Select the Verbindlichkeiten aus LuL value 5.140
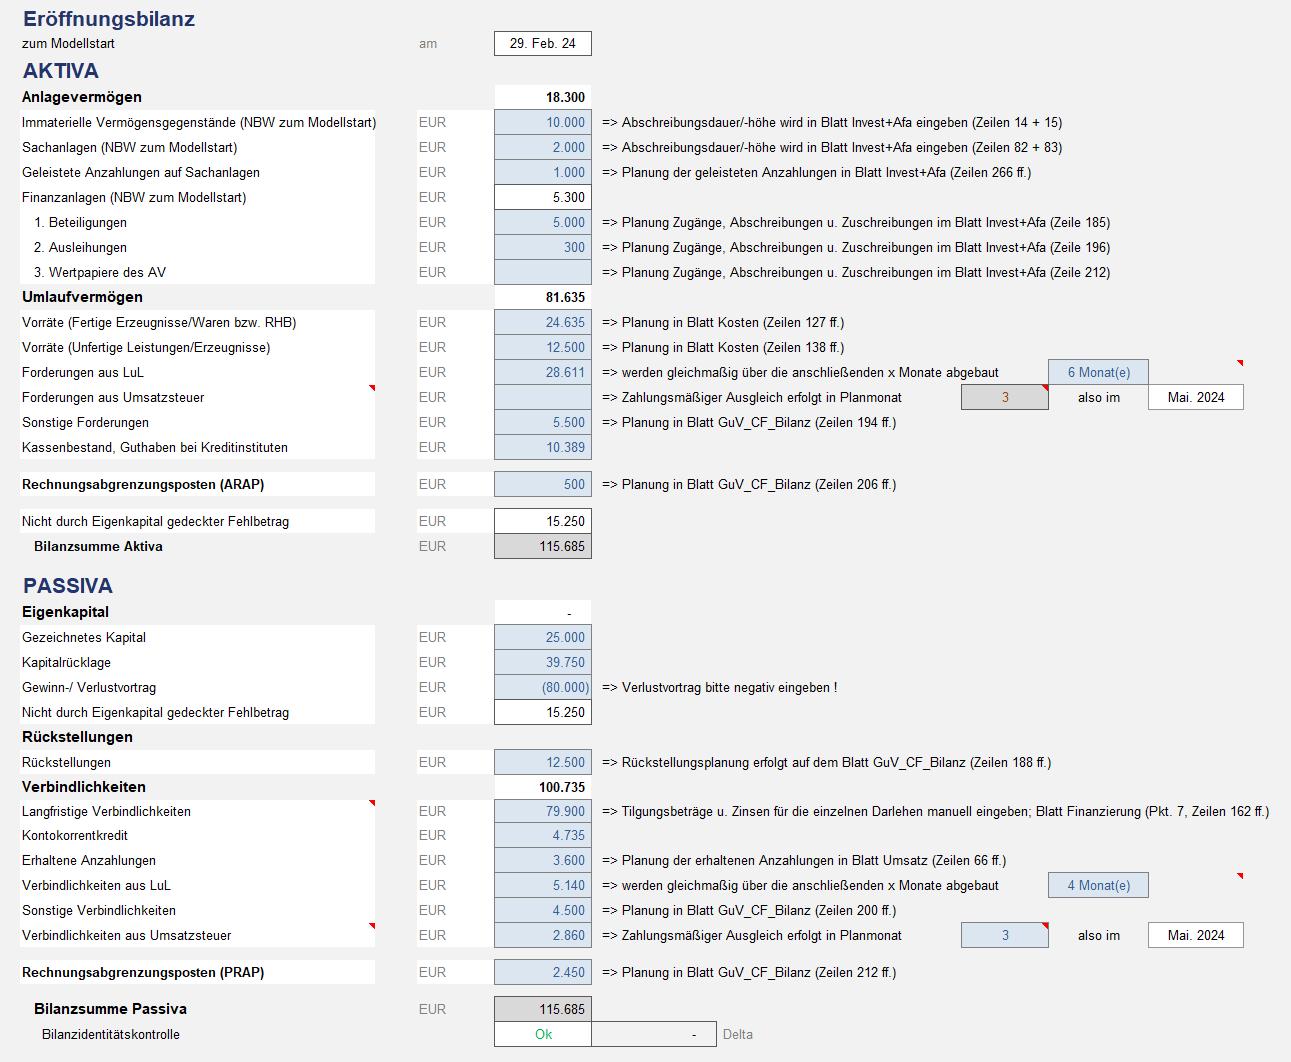This screenshot has height=1062, width=1291. click(x=543, y=885)
